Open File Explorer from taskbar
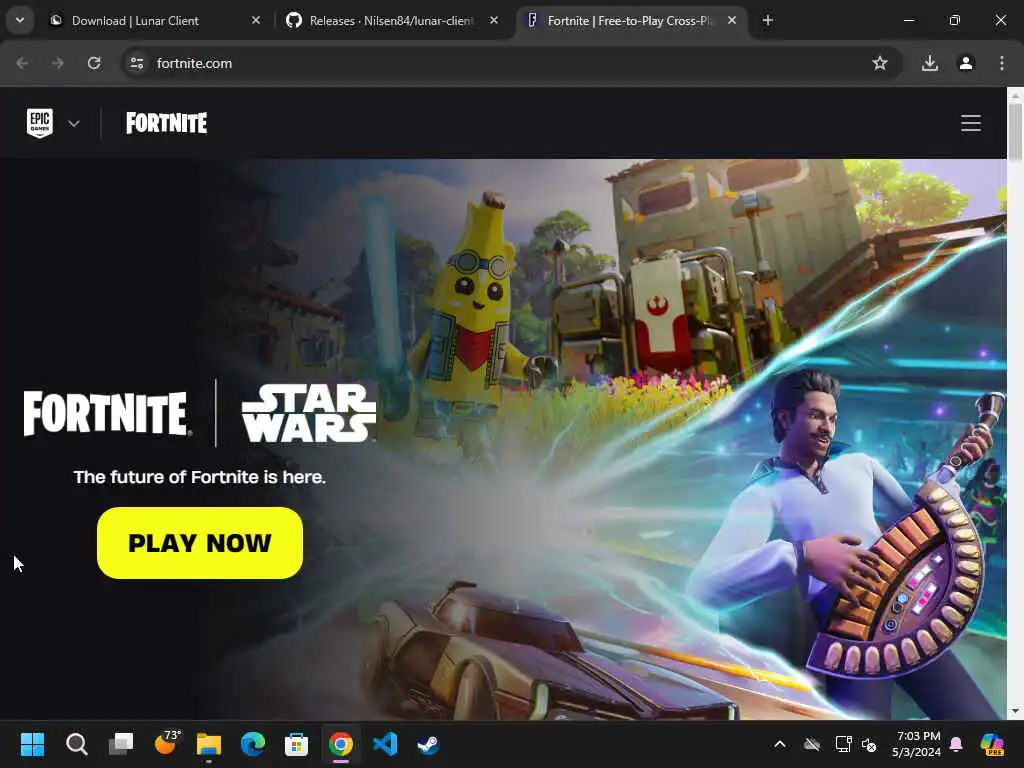This screenshot has width=1024, height=768. 209,744
